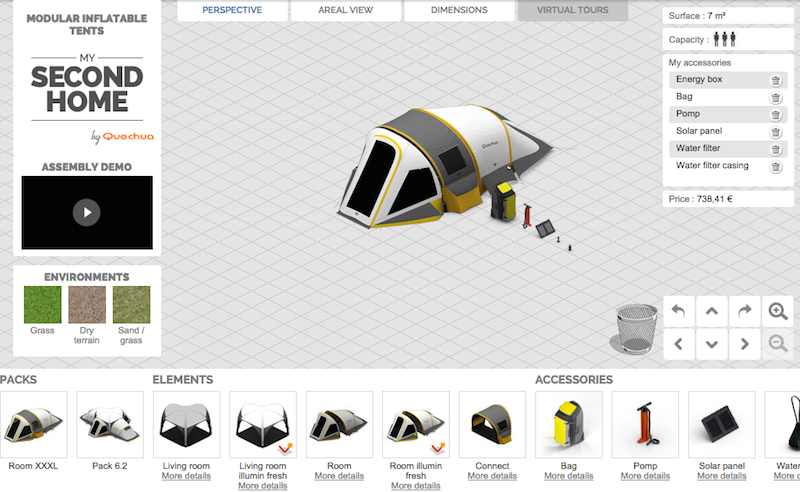Open More details under Bag
Screen dimensions: 800x492
(x=569, y=476)
